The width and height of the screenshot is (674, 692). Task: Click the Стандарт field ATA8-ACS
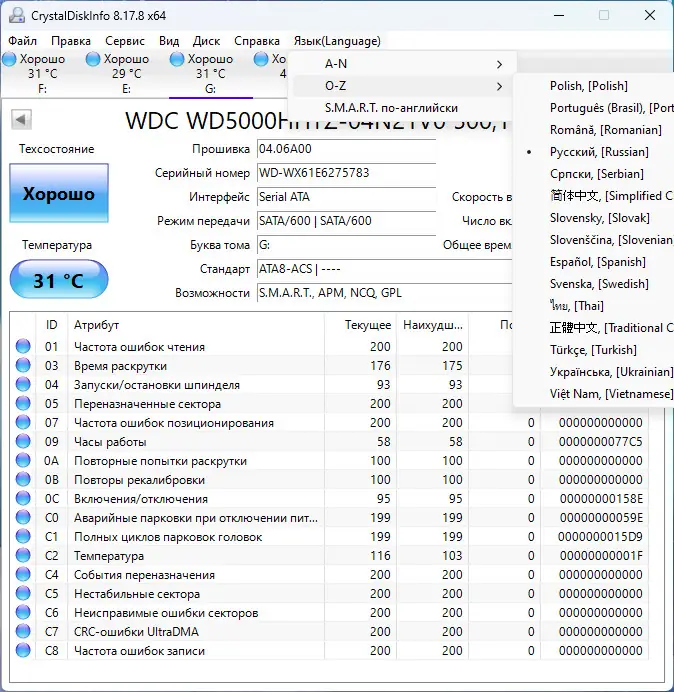[x=384, y=269]
